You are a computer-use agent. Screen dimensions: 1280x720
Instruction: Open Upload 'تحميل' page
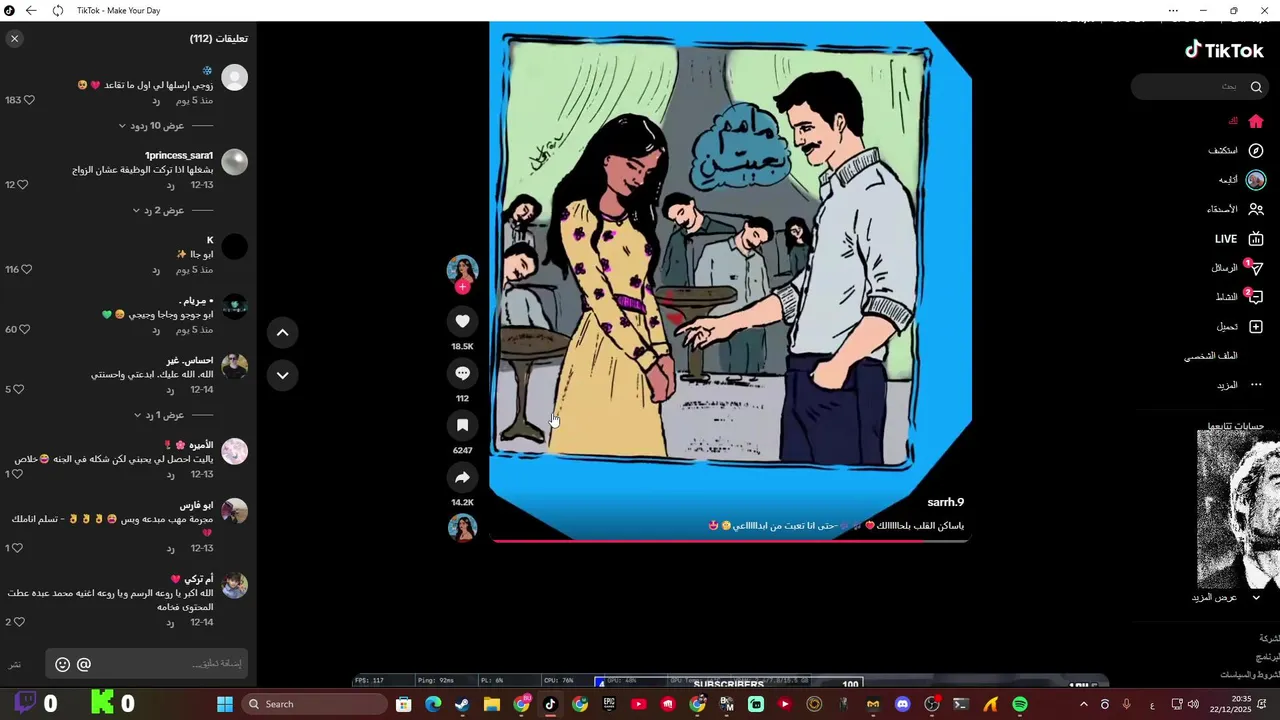coord(1240,326)
